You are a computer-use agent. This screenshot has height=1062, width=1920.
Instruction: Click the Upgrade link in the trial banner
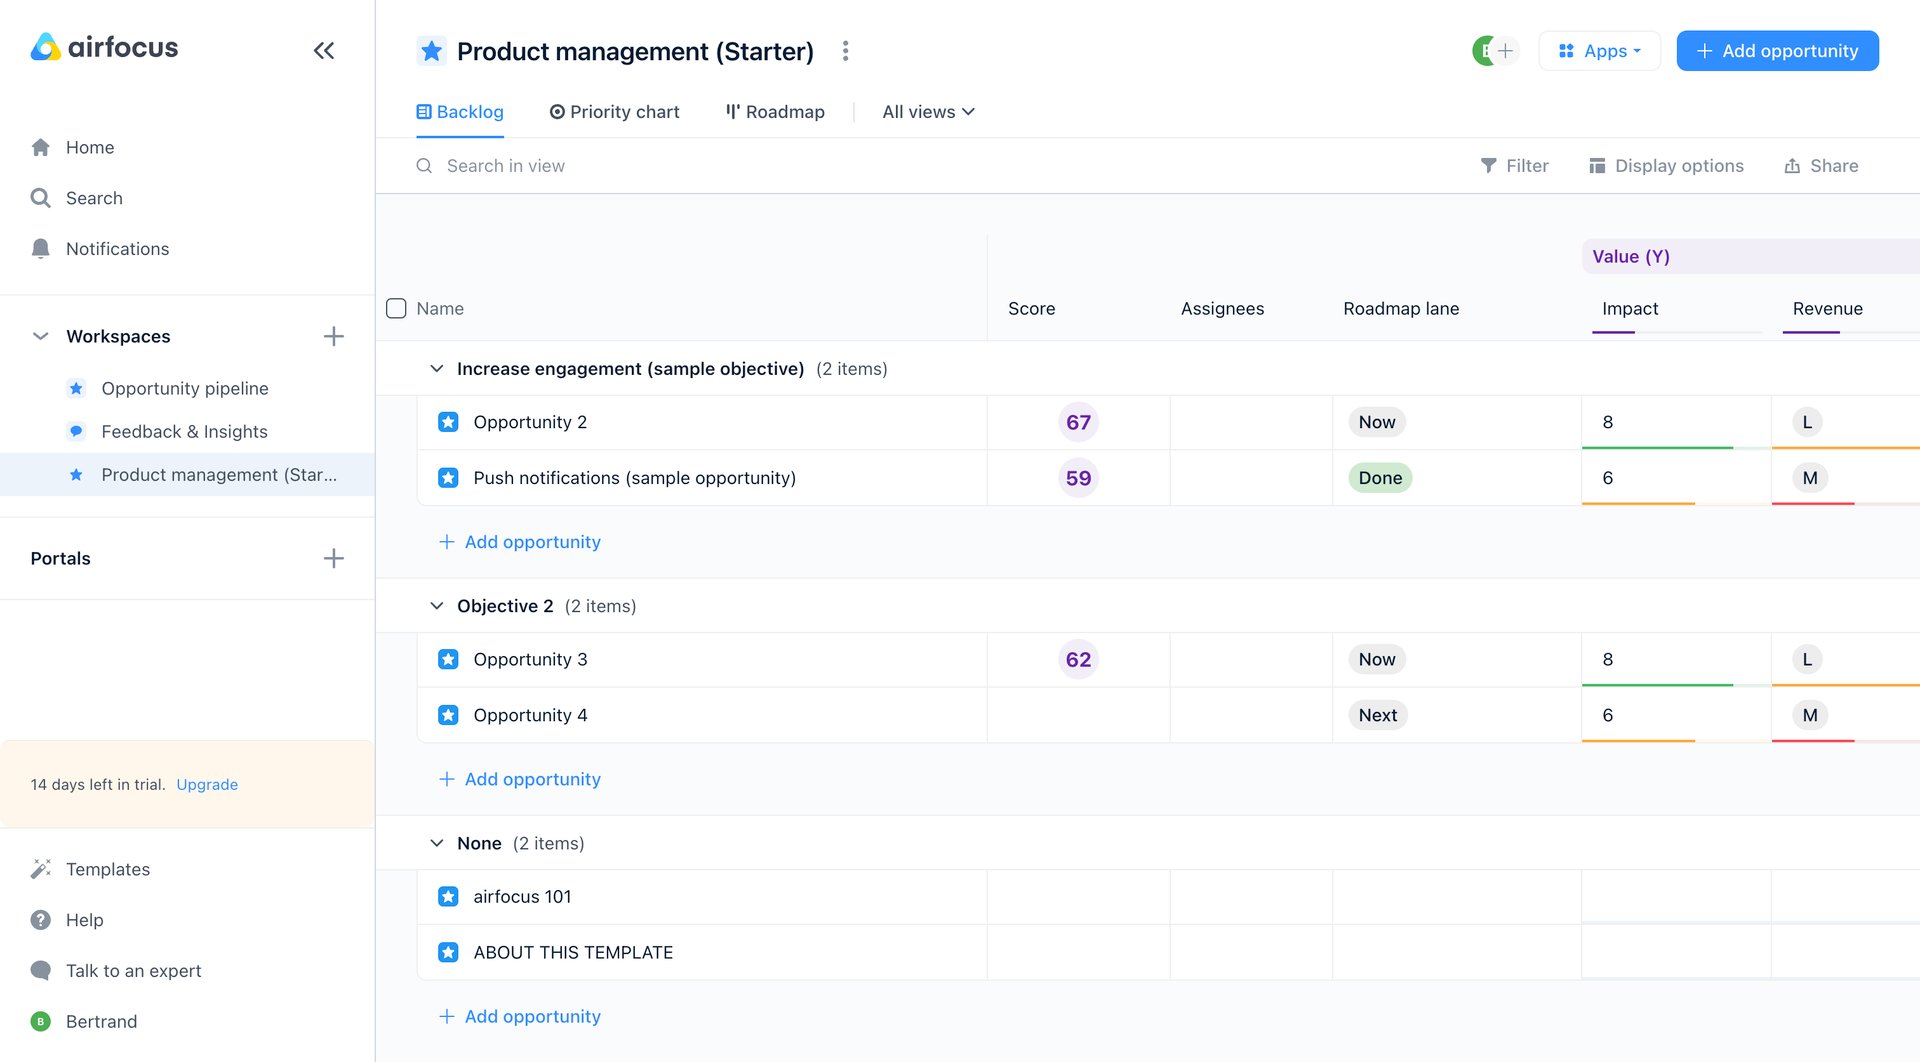pos(207,784)
